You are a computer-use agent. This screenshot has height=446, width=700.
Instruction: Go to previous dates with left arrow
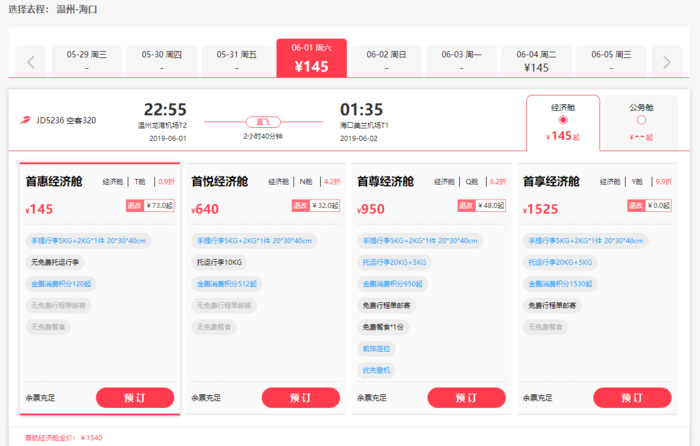[30, 62]
